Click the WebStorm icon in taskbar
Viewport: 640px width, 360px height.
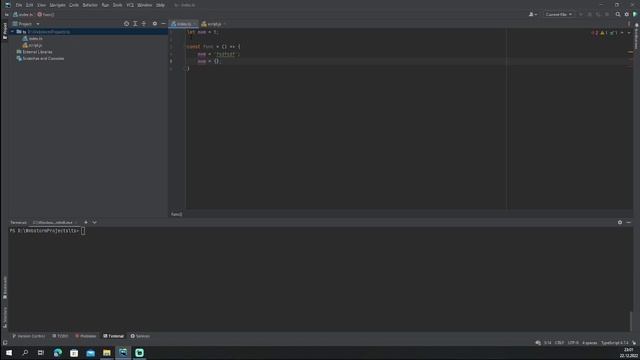click(x=123, y=353)
